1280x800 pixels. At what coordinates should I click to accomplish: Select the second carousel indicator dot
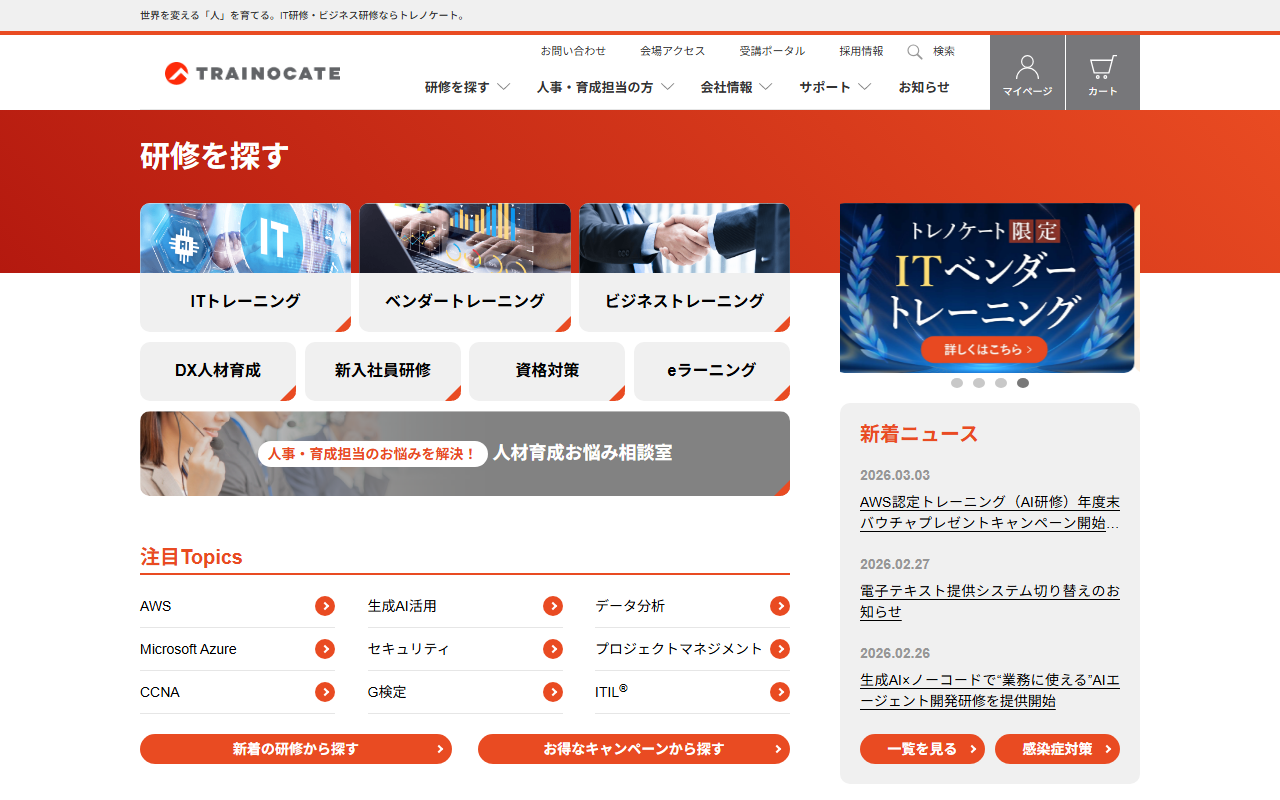tap(979, 383)
